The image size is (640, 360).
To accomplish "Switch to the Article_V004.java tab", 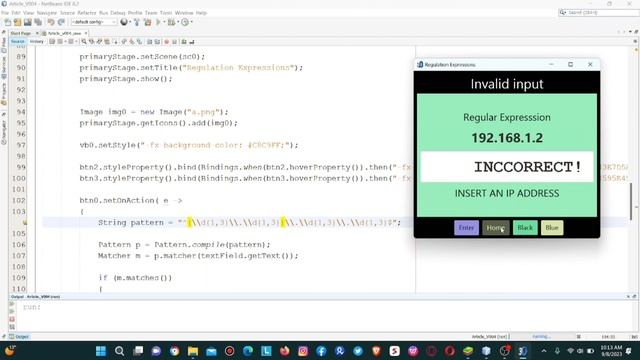I will [64, 33].
